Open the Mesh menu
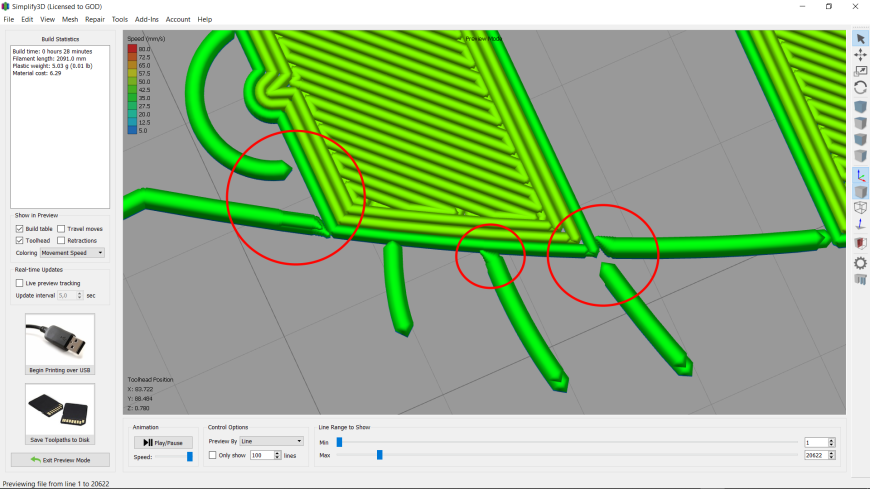This screenshot has width=870, height=489. (70, 19)
